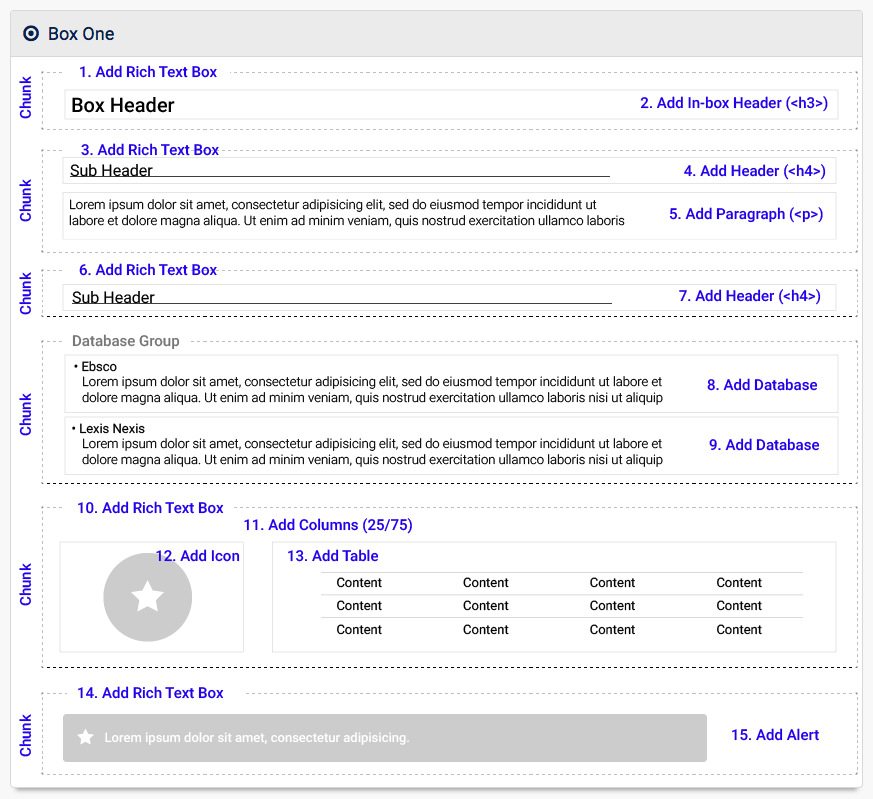Click the Chunk label beside the alert bar

click(26, 736)
